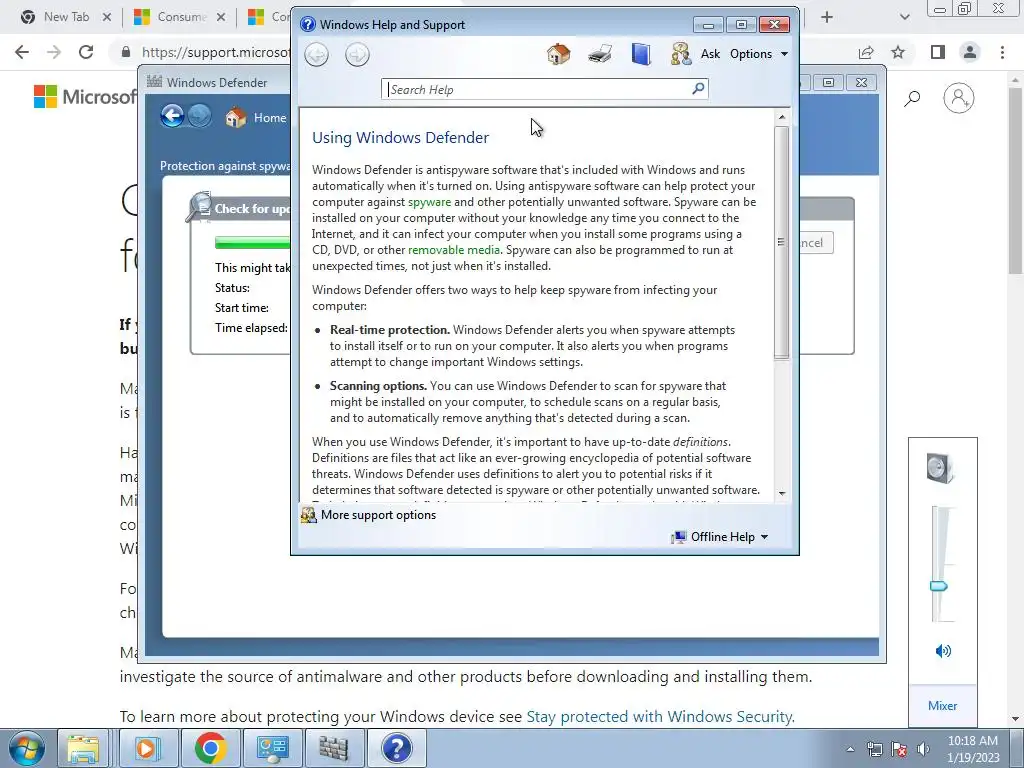This screenshot has width=1024, height=768.
Task: Expand the Offline Help dropdown
Action: [x=720, y=537]
